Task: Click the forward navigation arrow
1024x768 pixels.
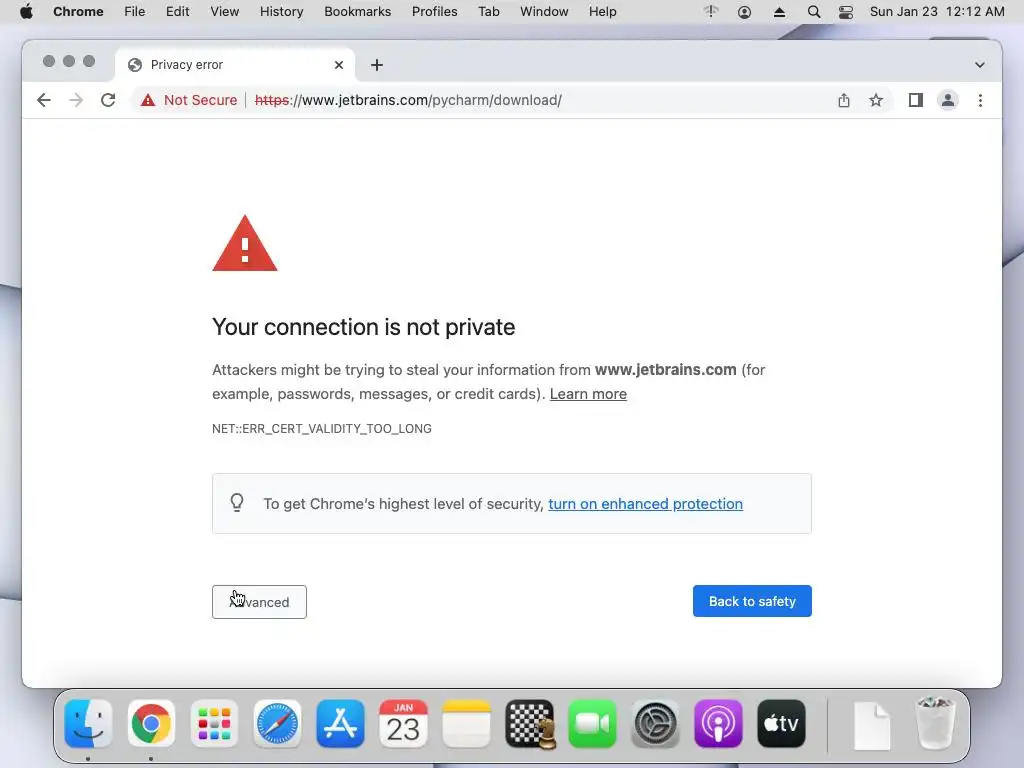Action: [x=76, y=100]
